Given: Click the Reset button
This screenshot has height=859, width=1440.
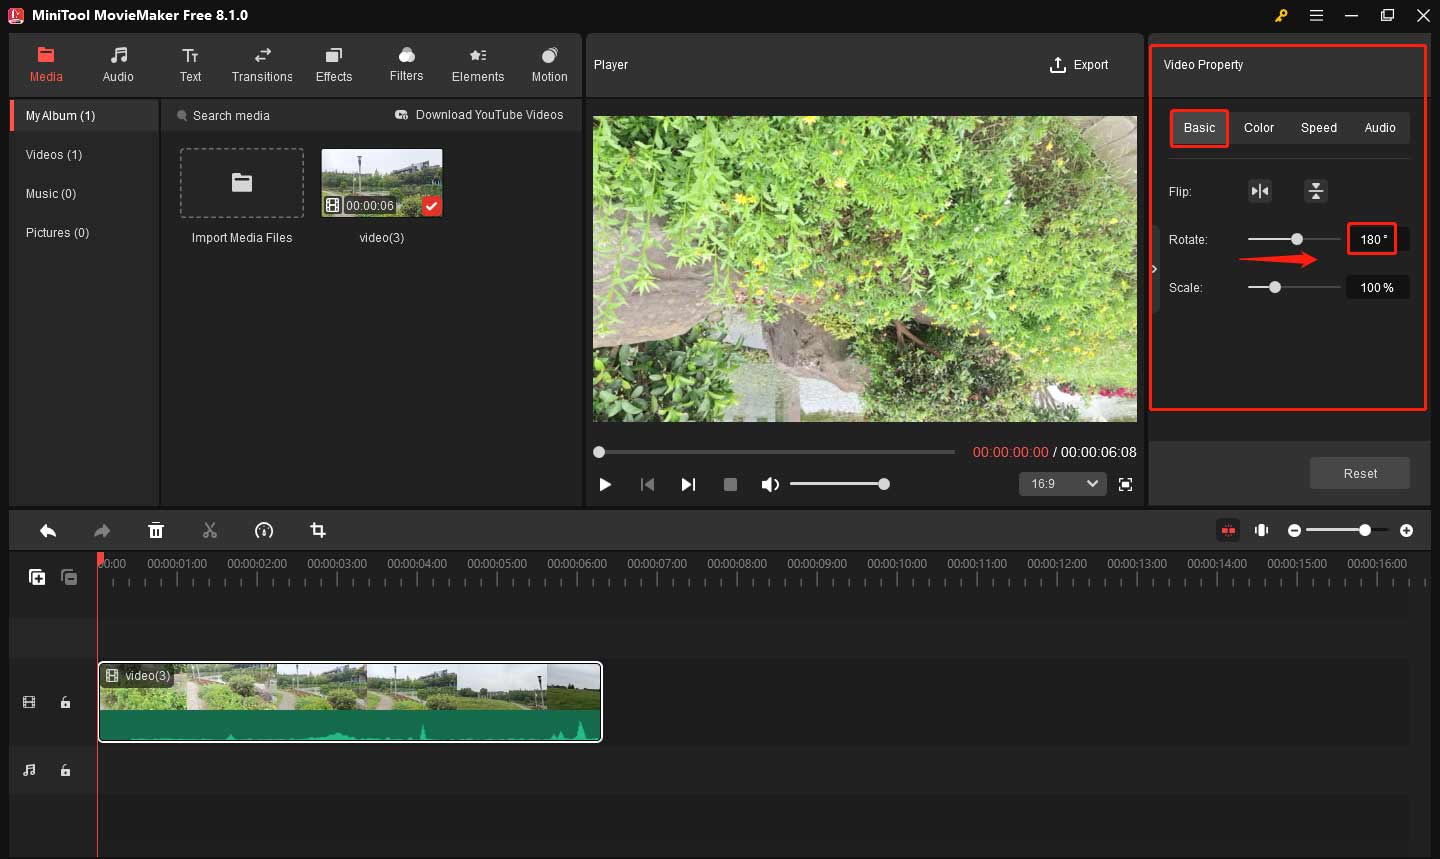Looking at the screenshot, I should [1360, 473].
